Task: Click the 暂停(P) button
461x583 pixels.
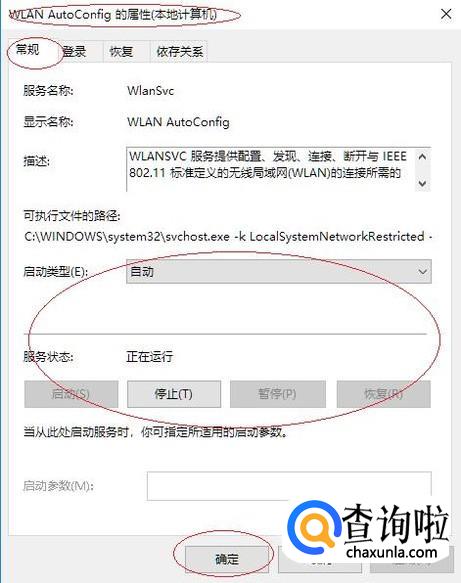Action: pos(278,394)
